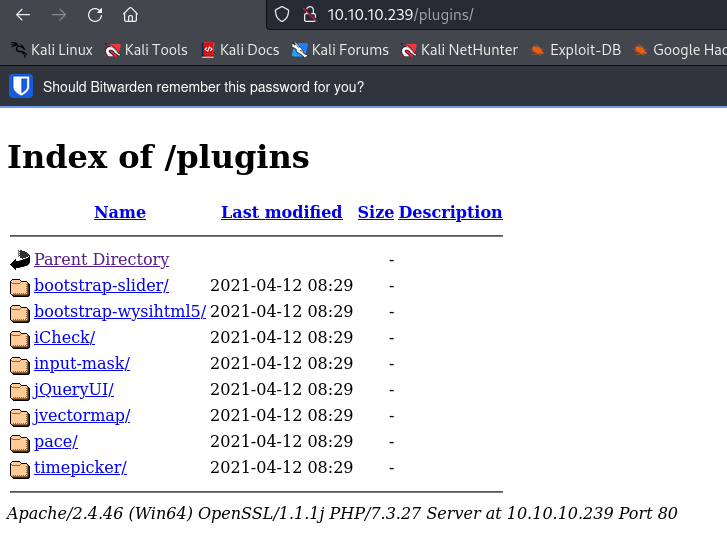The image size is (727, 538).
Task: Open the iCheck/ directory link
Action: 64,337
